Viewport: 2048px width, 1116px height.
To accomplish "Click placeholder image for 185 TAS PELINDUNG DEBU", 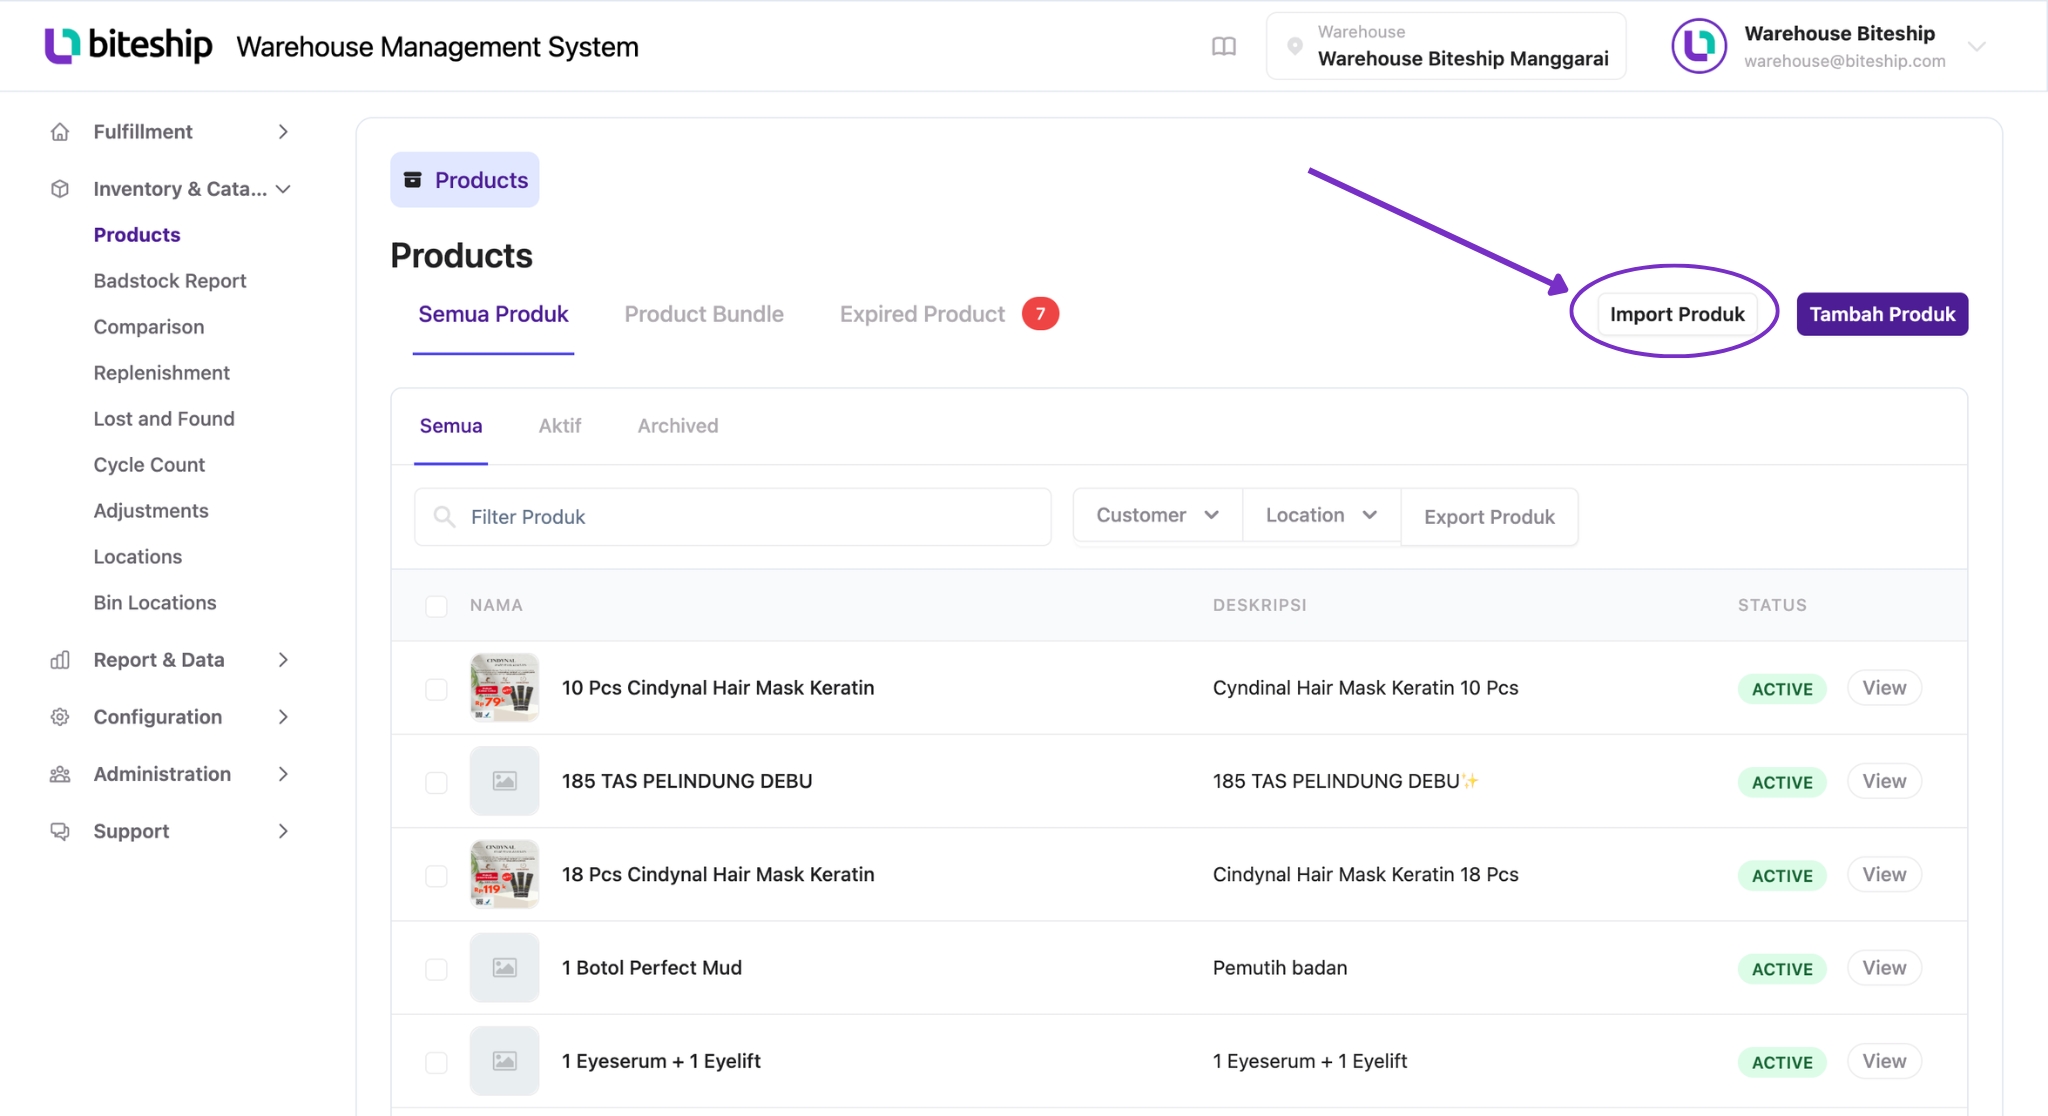I will tap(504, 781).
